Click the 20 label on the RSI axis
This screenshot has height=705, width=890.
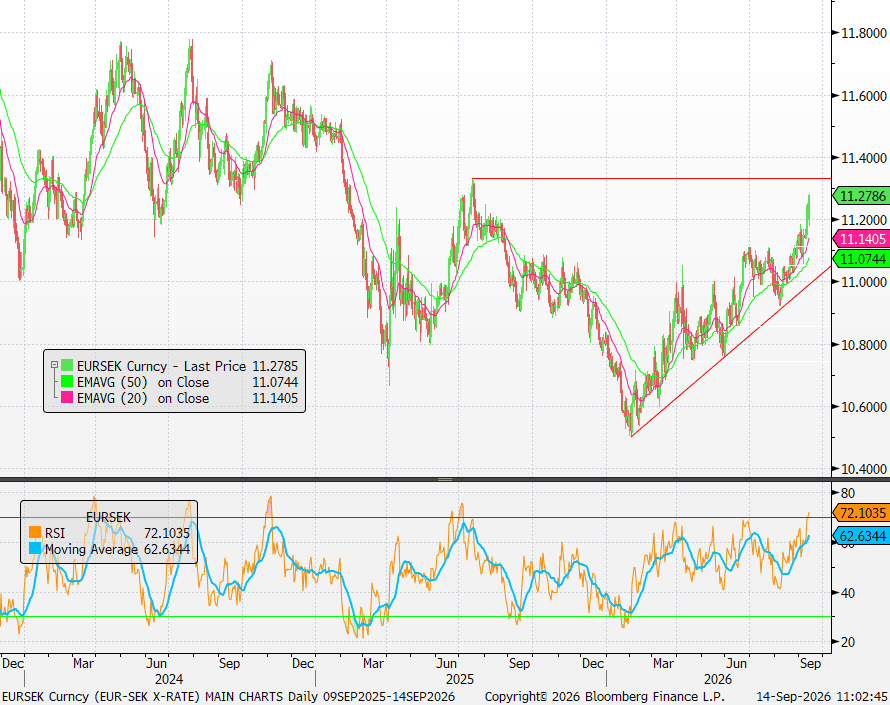pyautogui.click(x=848, y=642)
